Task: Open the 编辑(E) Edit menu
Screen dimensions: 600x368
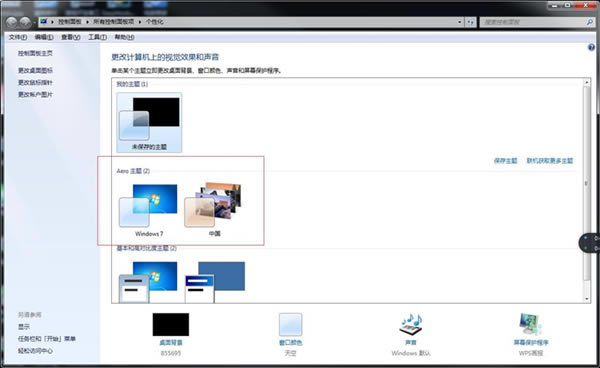Action: (x=44, y=37)
